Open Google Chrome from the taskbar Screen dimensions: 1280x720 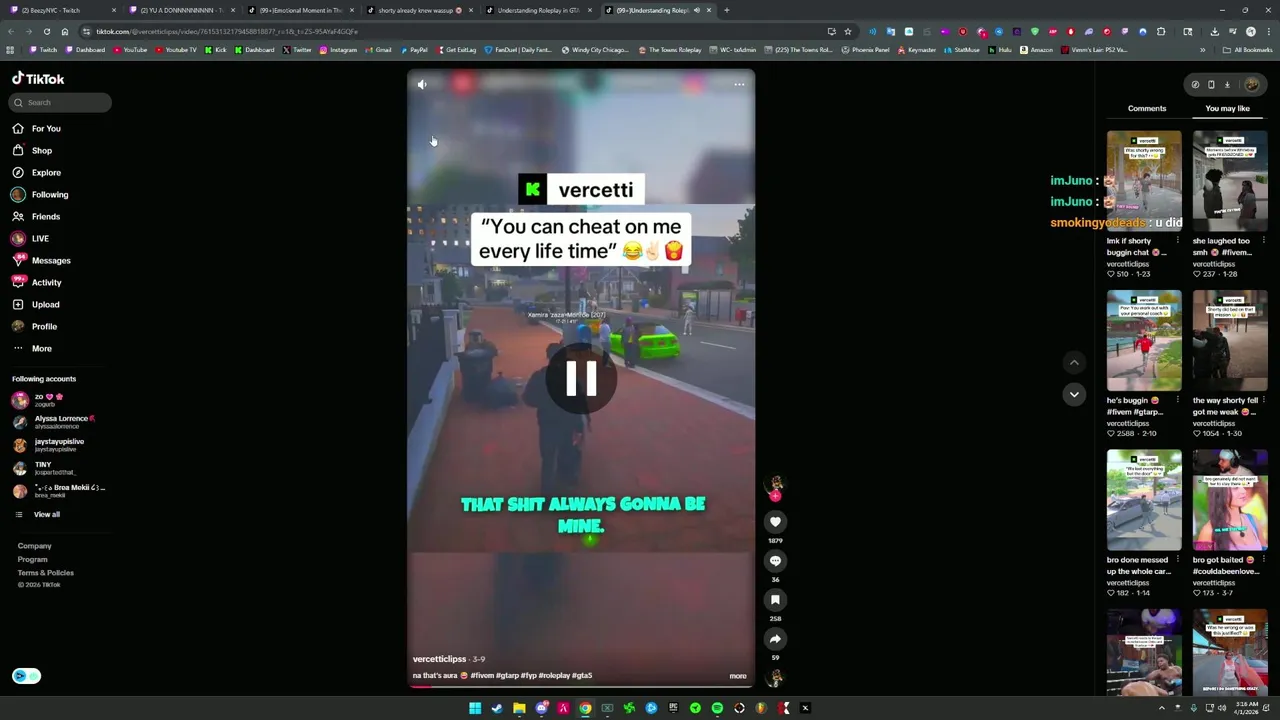585,708
